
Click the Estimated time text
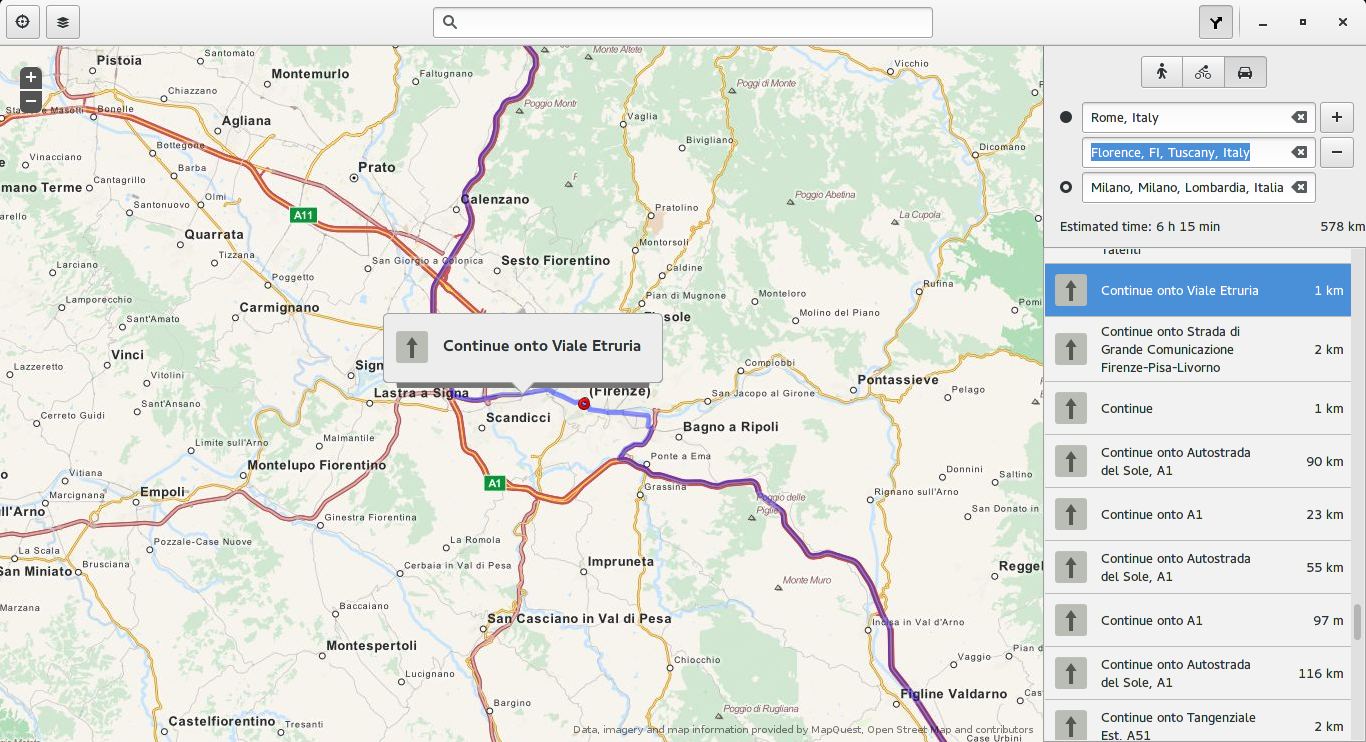tap(1140, 227)
